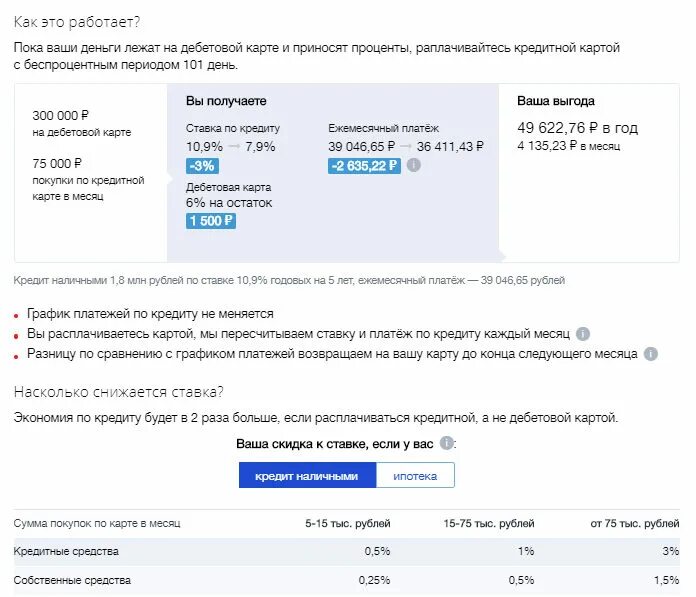Open info icon beside 'Ваша скидка к ставке'
The height and width of the screenshot is (597, 696).
pyautogui.click(x=447, y=443)
